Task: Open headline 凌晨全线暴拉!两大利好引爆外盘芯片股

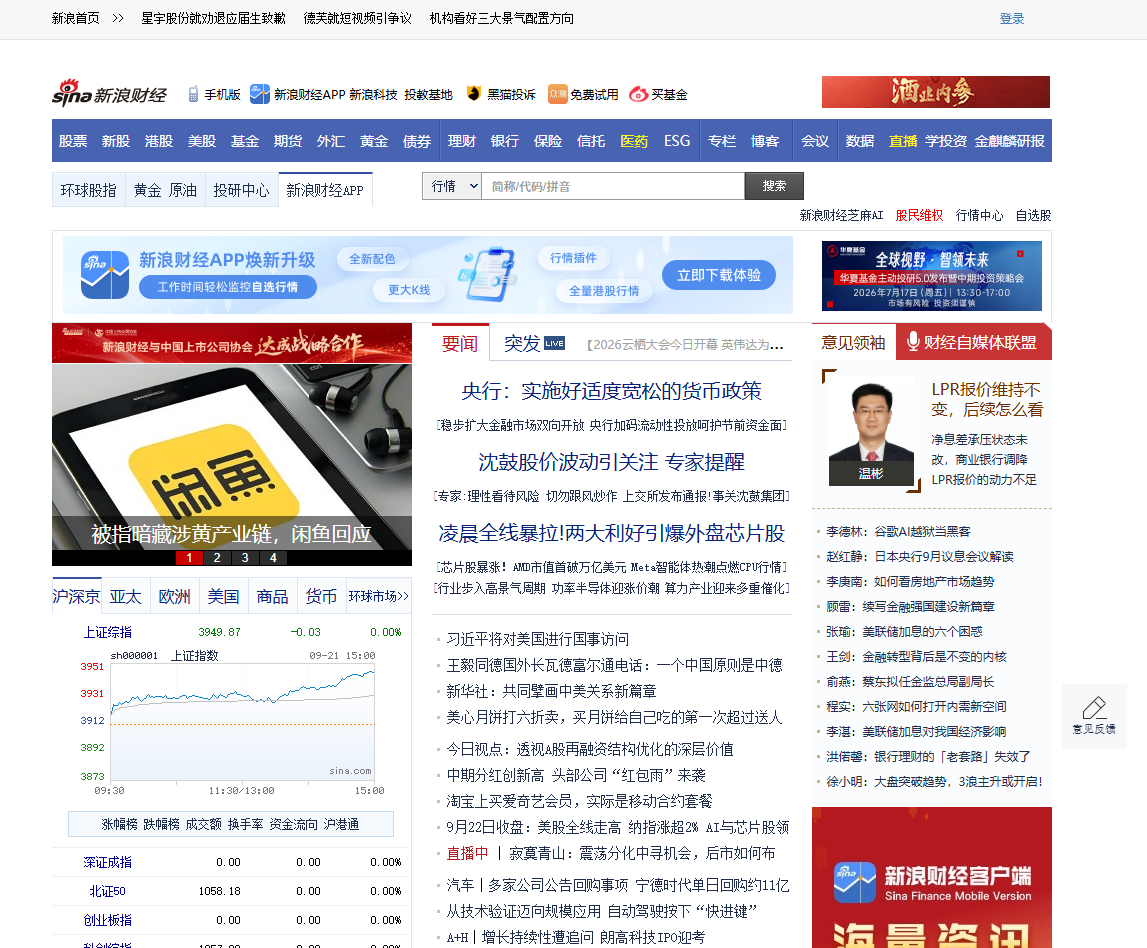Action: click(x=612, y=533)
